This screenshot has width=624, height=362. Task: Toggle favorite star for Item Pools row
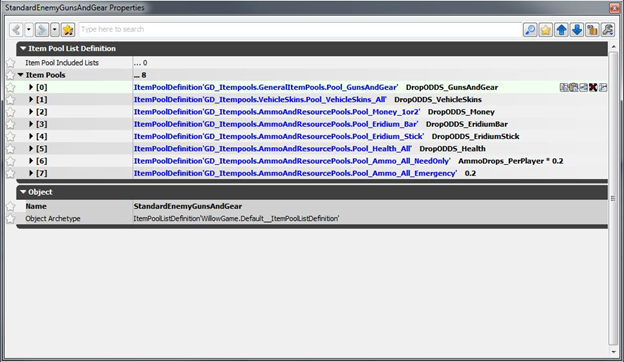[10, 75]
